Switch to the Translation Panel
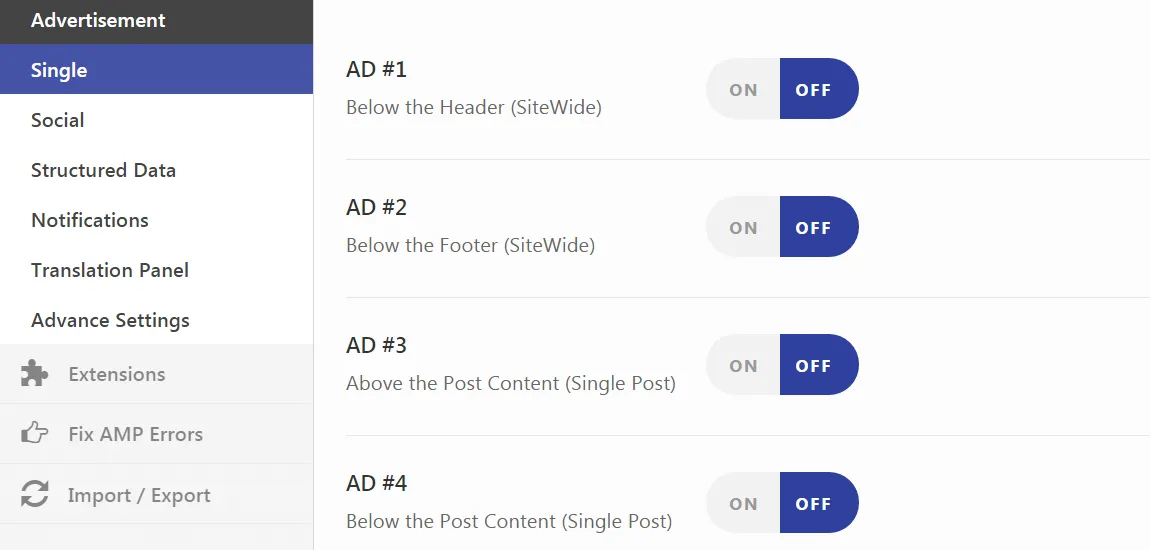The image size is (1150, 550). (109, 270)
